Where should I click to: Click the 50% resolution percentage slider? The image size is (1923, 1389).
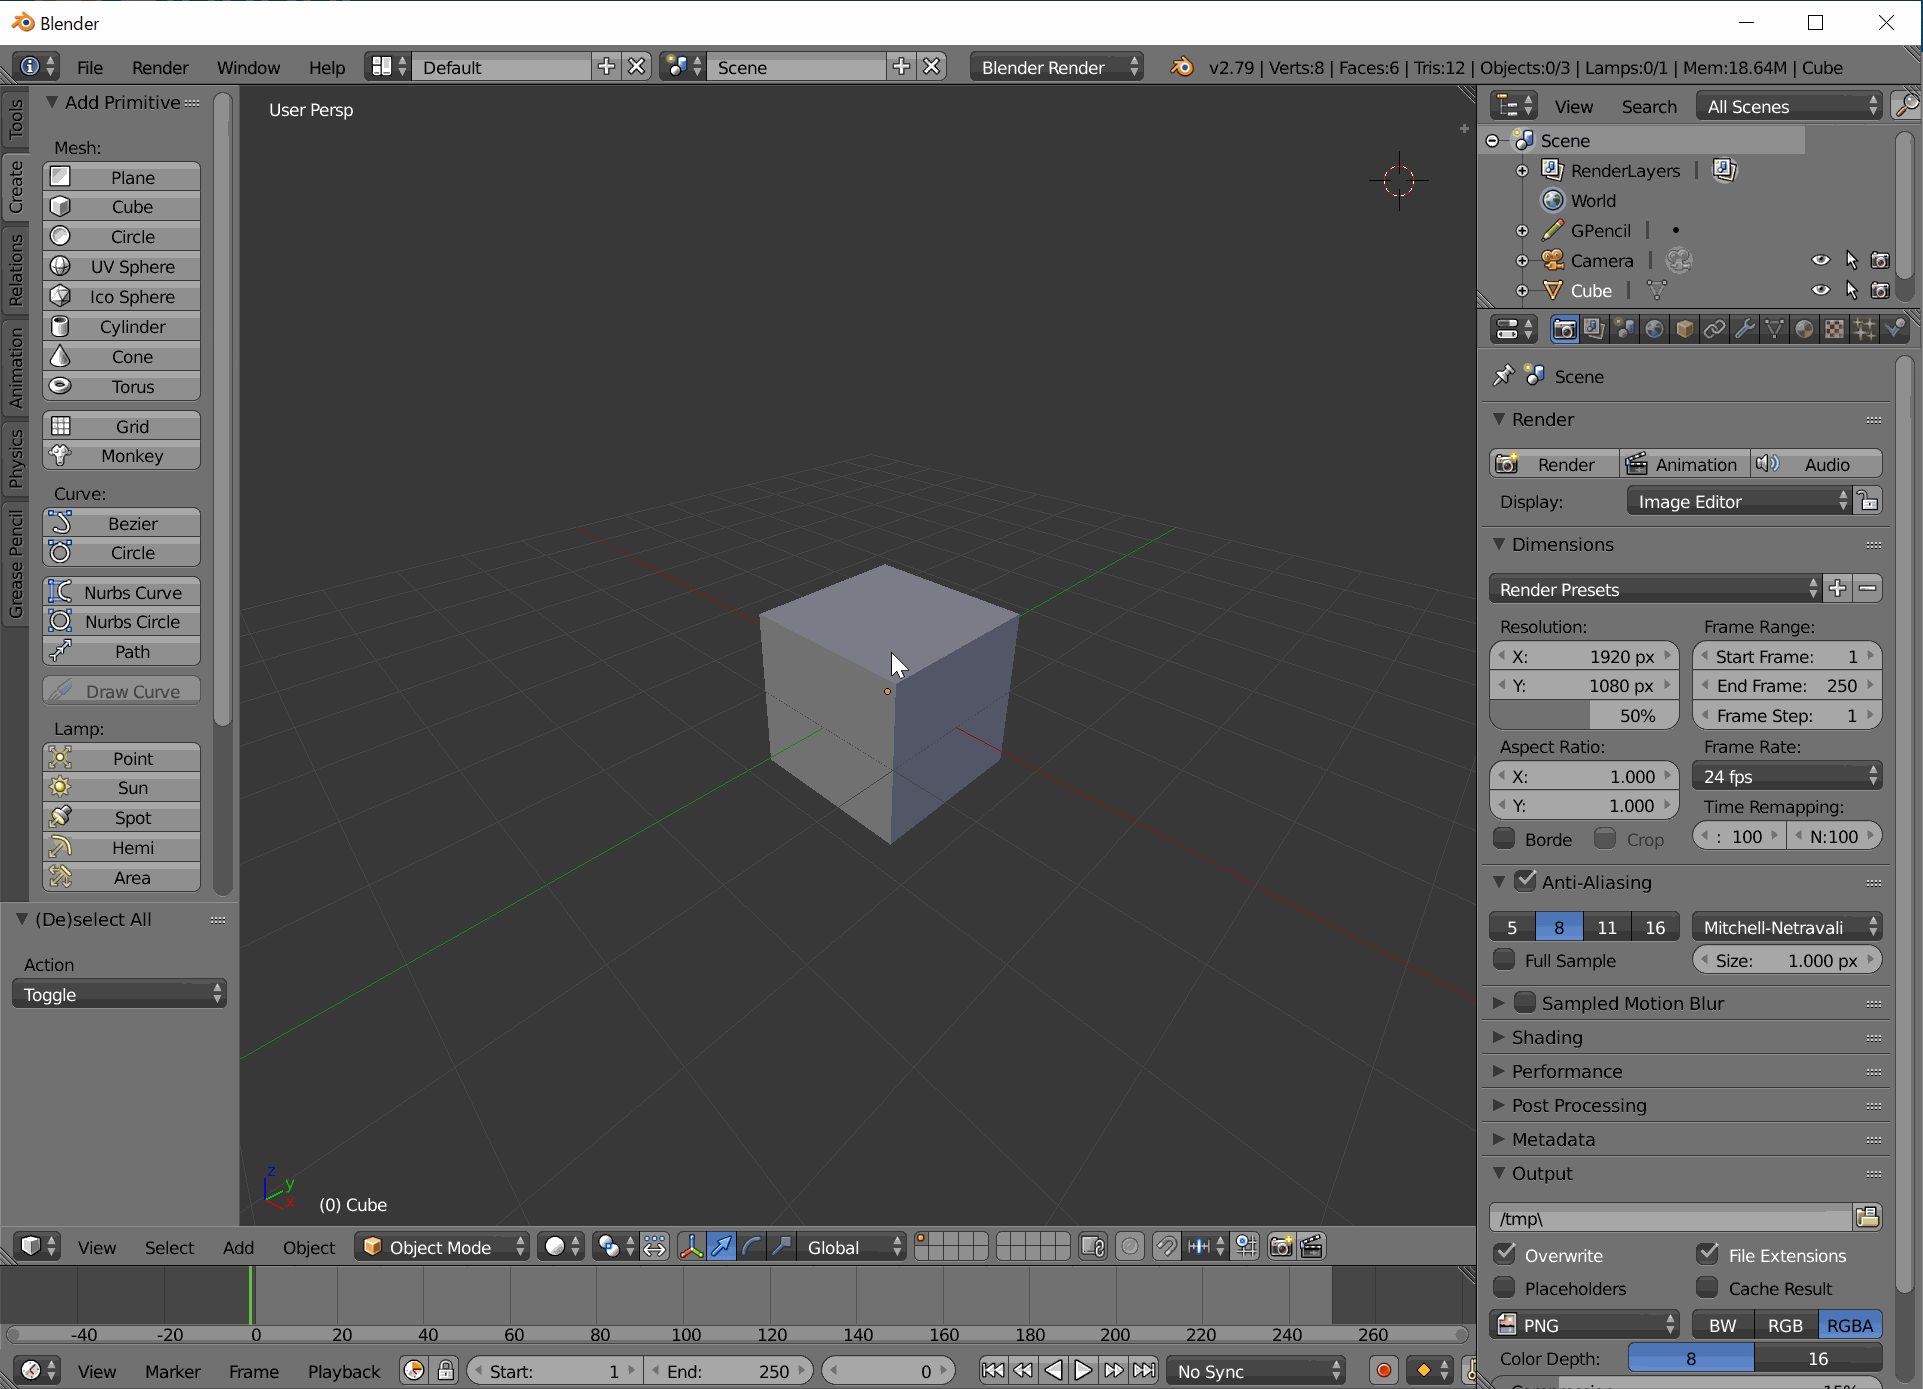click(1585, 715)
